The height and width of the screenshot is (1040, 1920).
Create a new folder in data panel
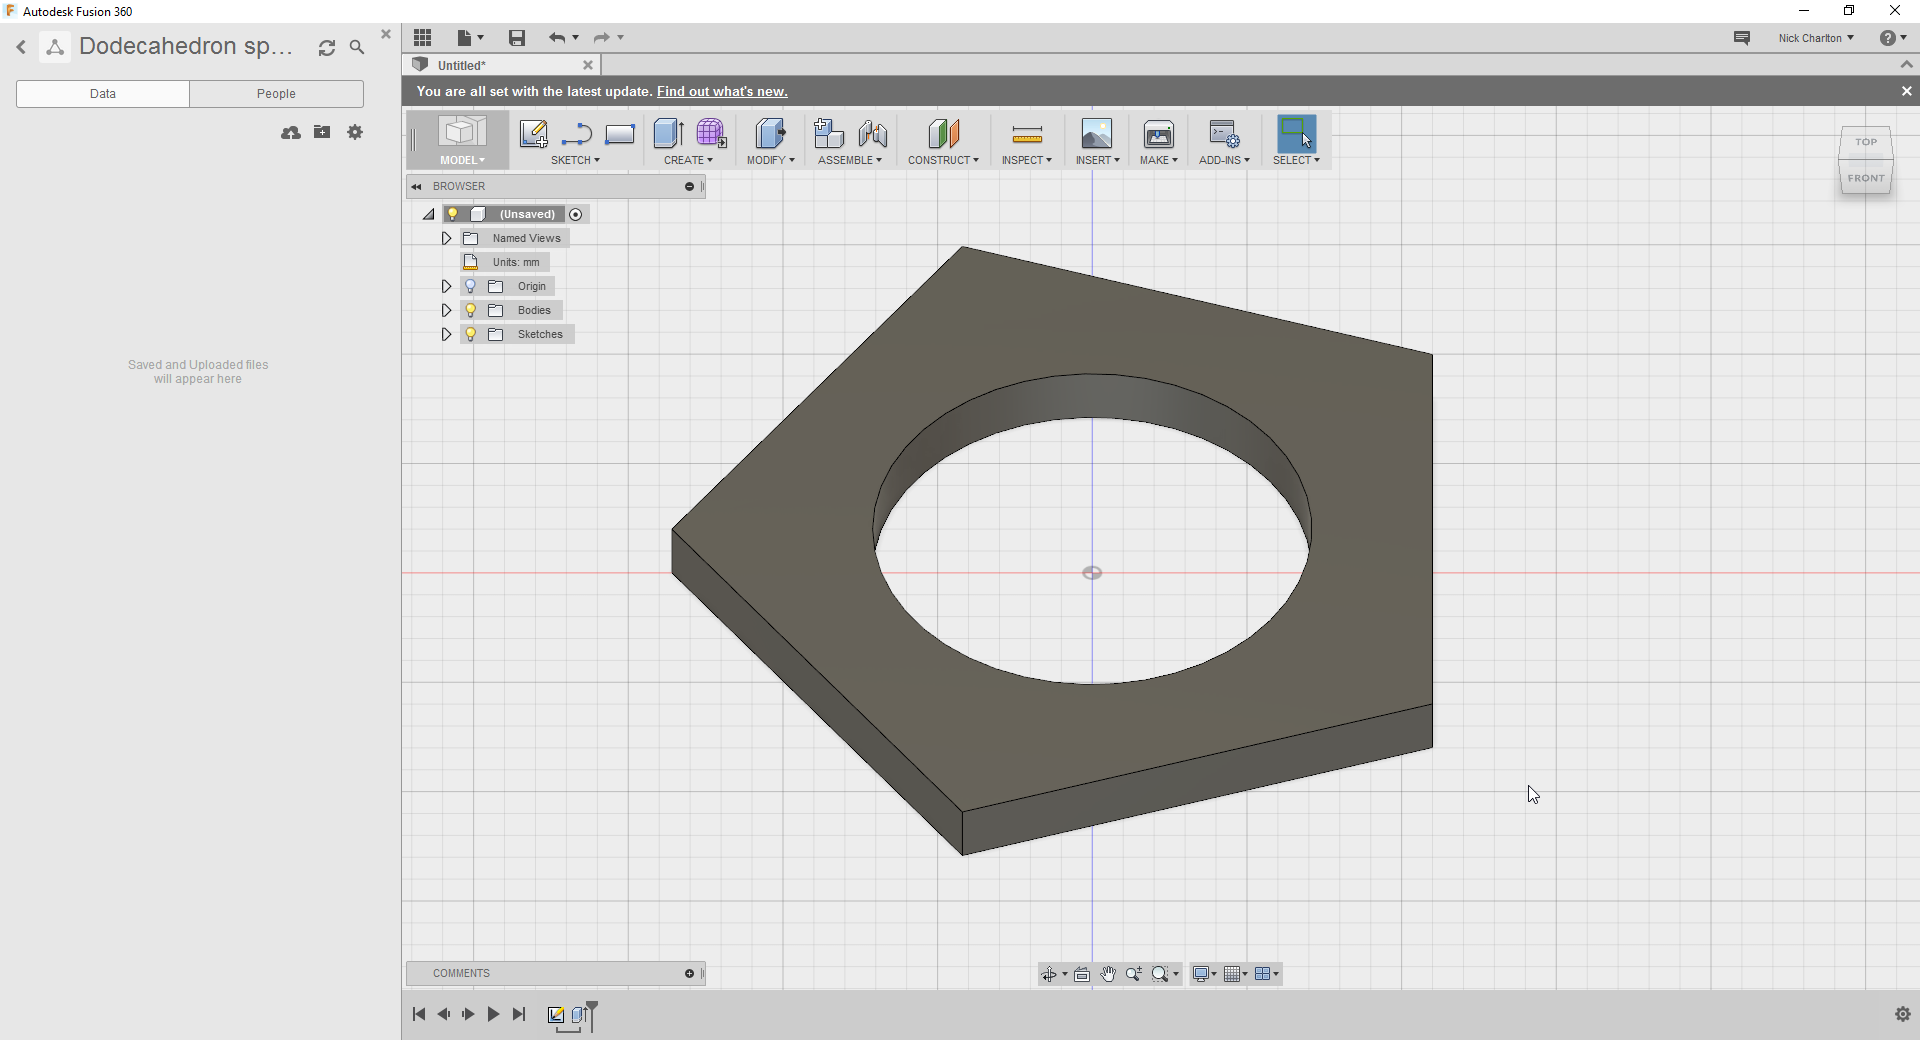pos(322,132)
